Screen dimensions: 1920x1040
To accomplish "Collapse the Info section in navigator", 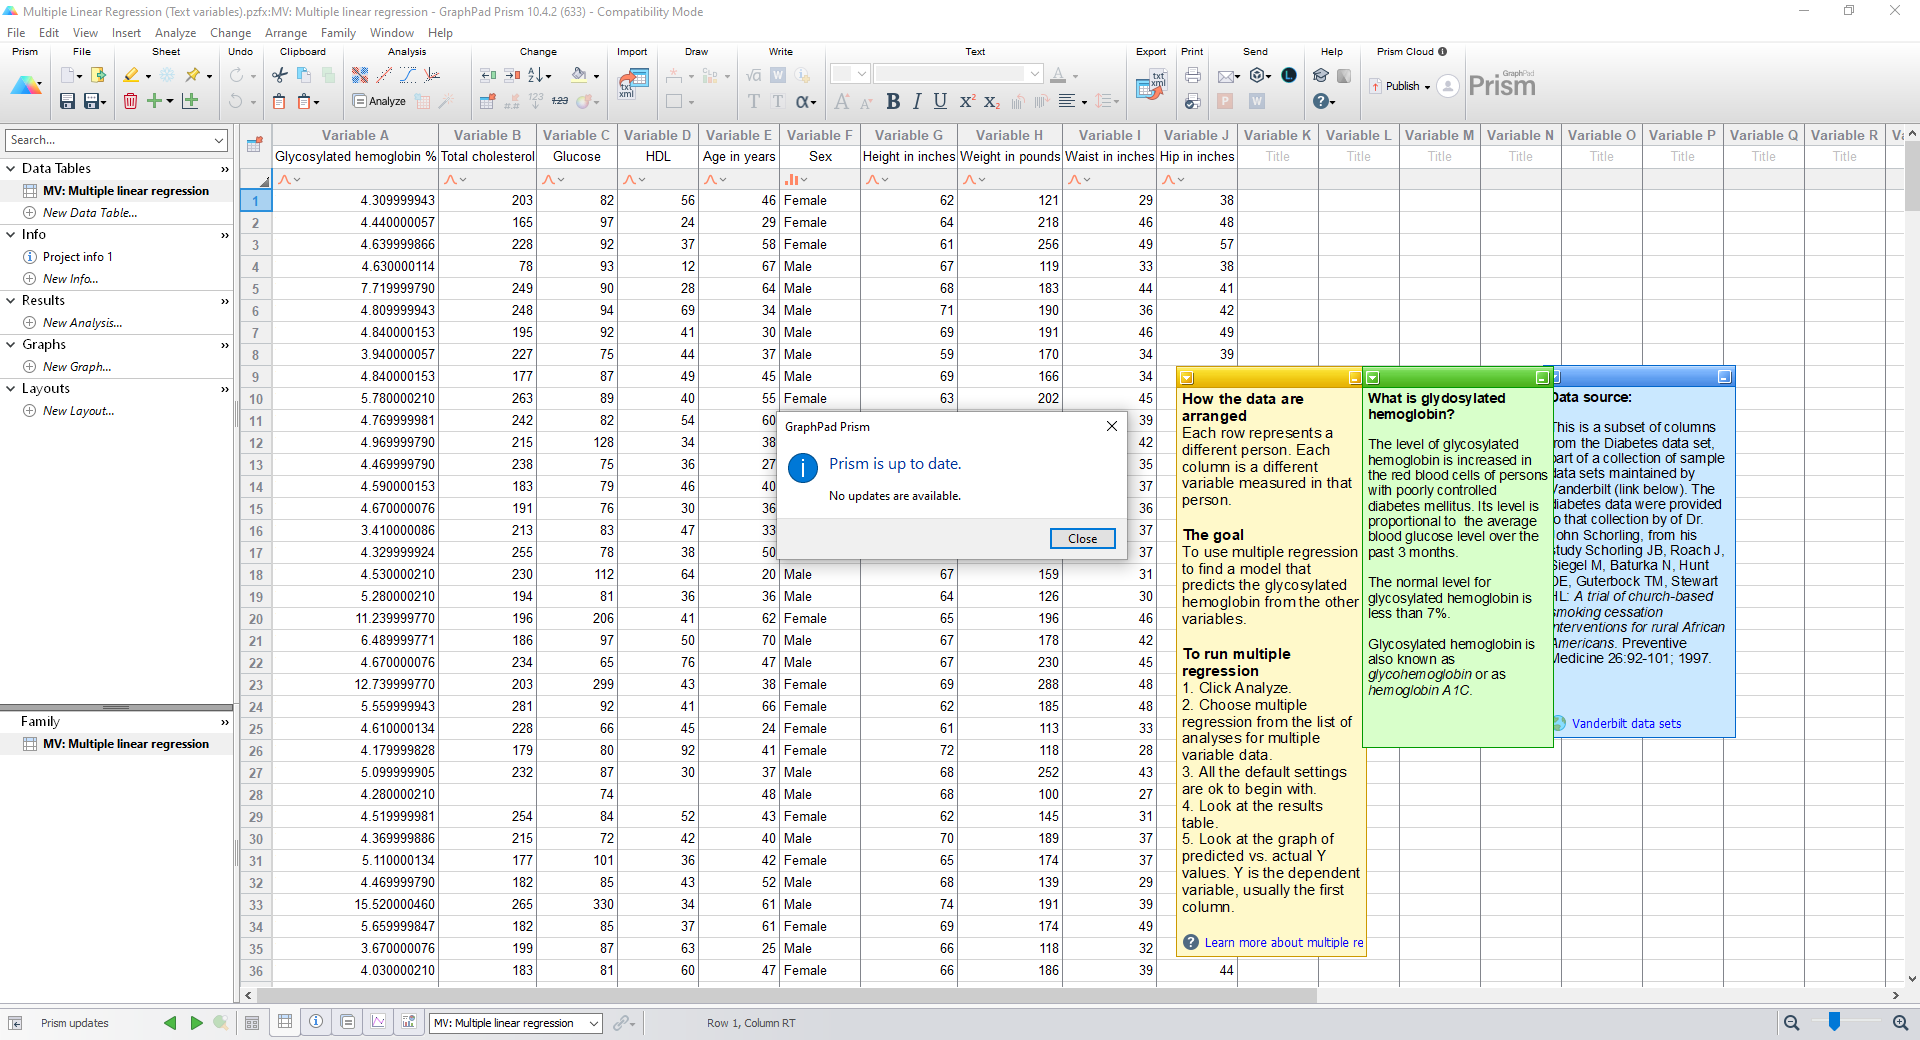I will click(11, 234).
